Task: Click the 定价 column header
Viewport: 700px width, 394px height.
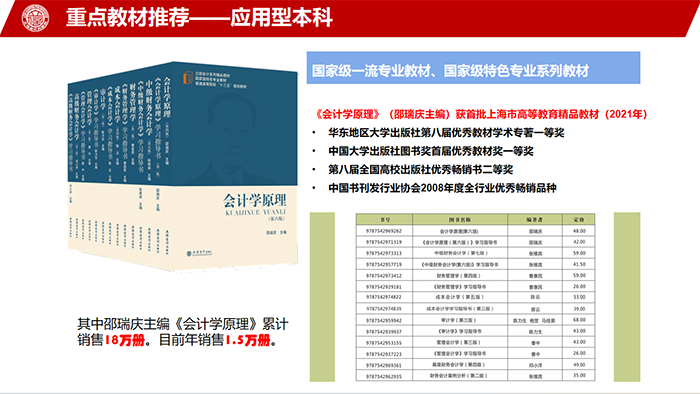Action: point(579,220)
